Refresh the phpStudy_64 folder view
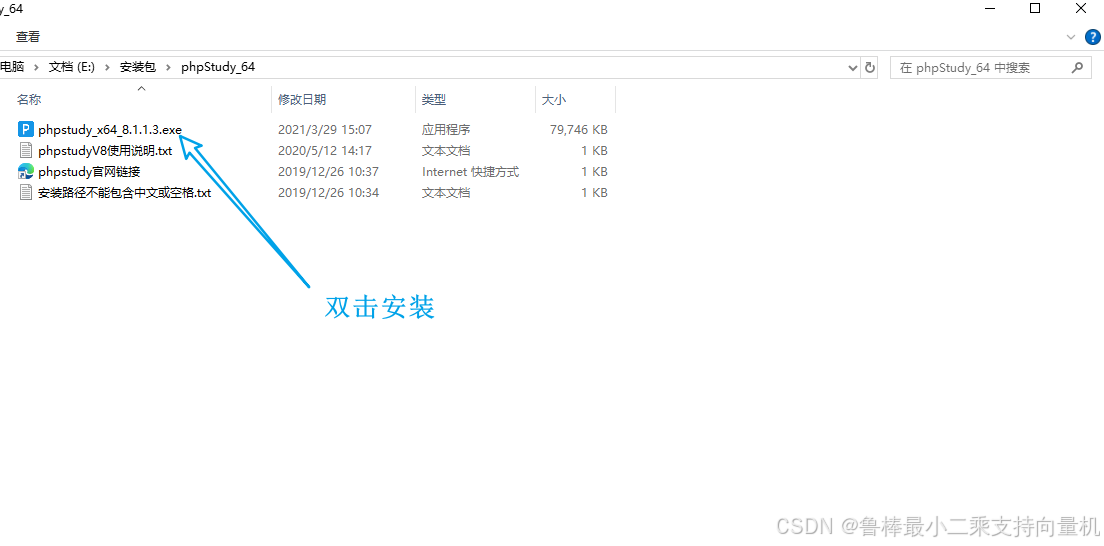This screenshot has width=1104, height=546. pos(870,68)
